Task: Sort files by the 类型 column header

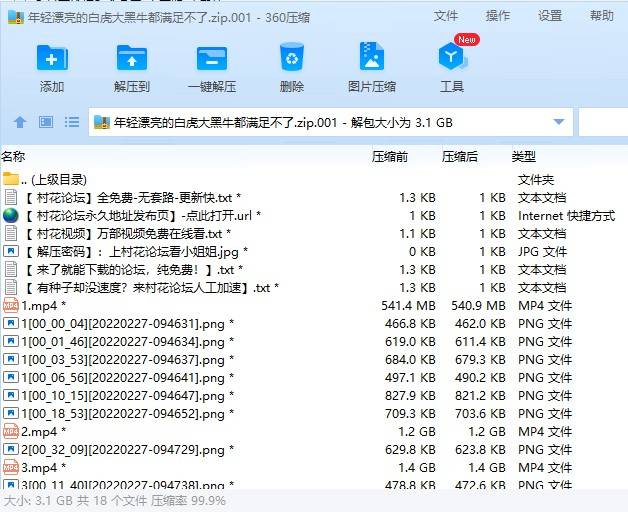Action: click(524, 157)
